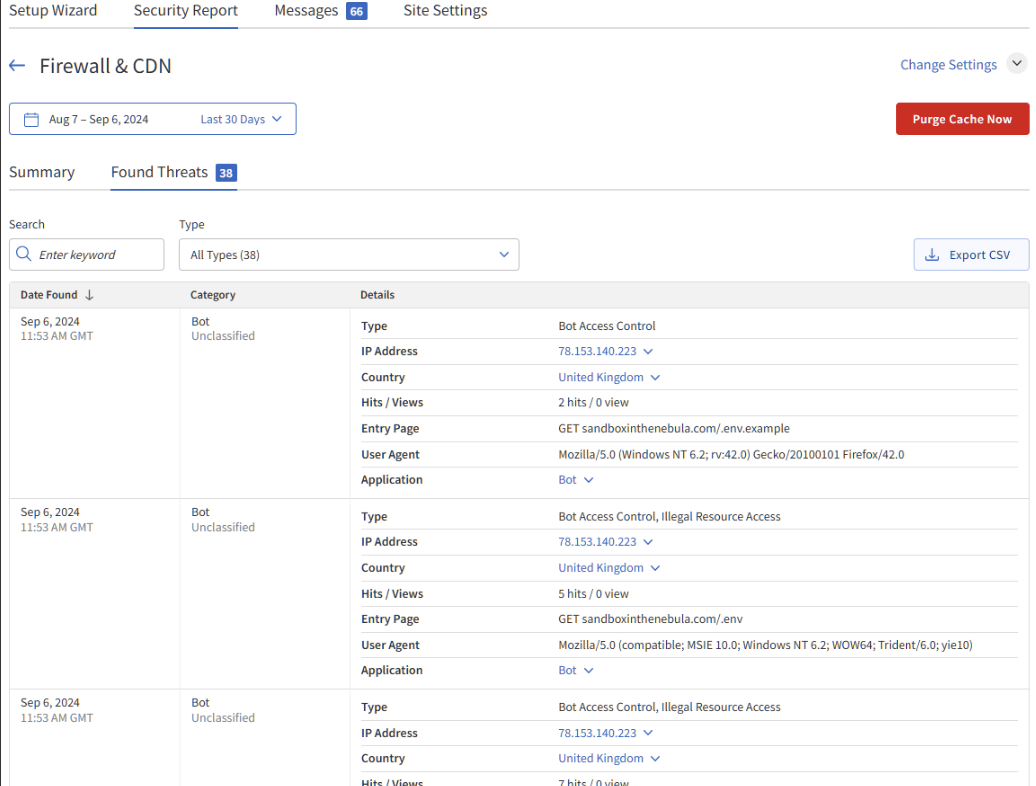Expand United Kingdom chevron in third threat
1036x786 pixels.
coord(655,759)
